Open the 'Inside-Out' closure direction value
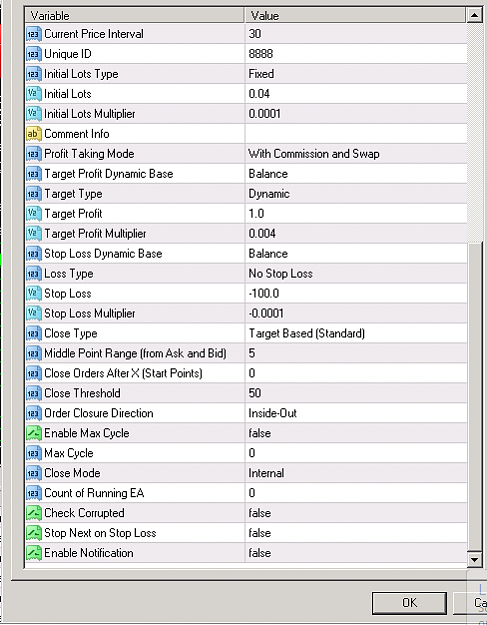 (x=356, y=413)
